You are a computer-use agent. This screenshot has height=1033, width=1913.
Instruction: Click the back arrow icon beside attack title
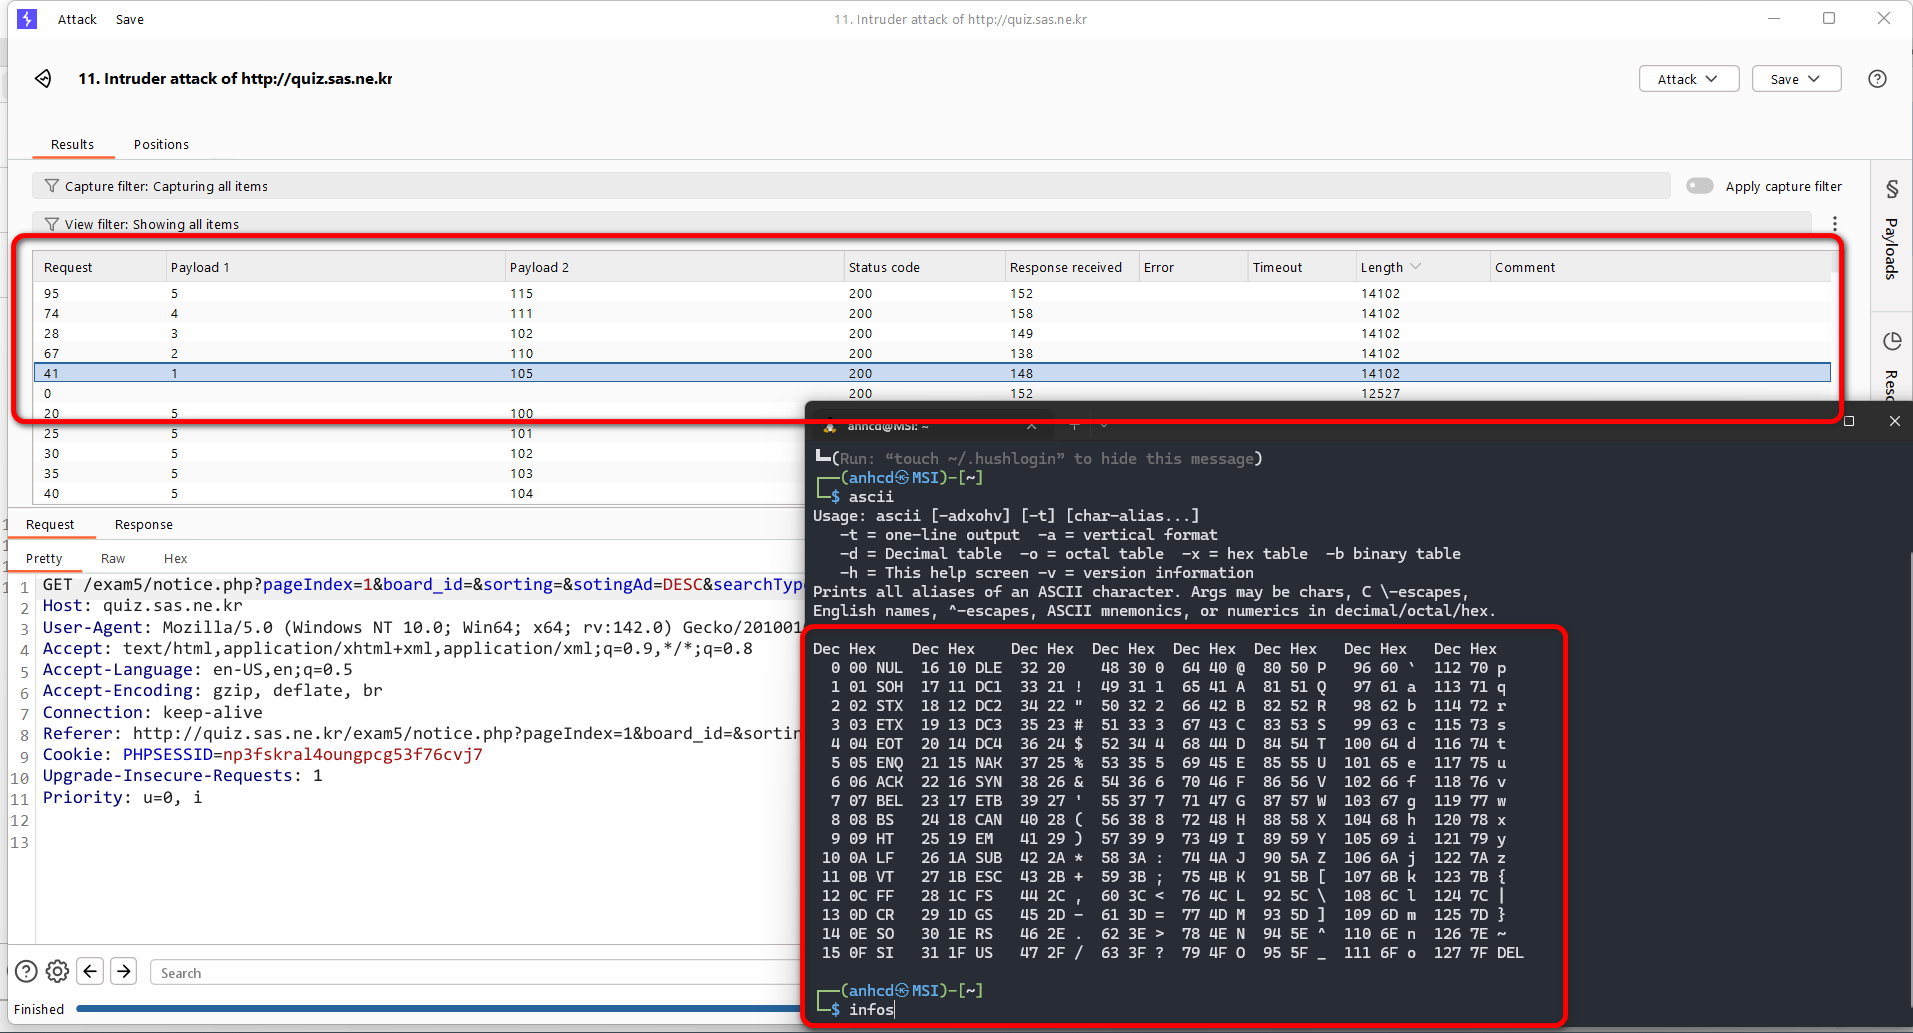click(x=43, y=79)
